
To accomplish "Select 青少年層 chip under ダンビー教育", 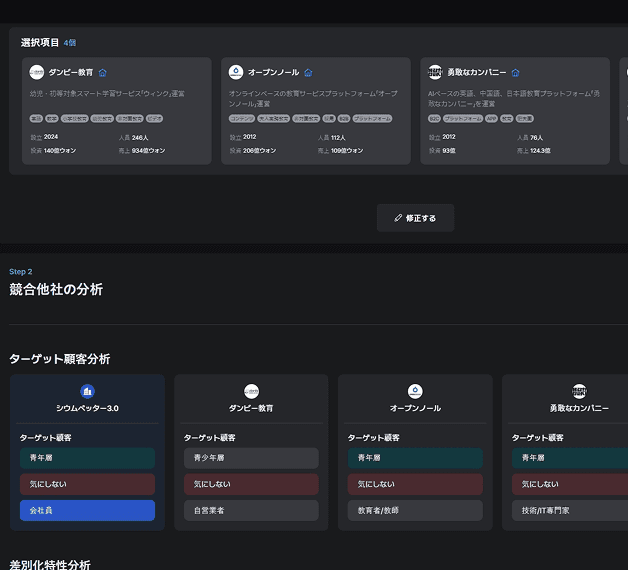I will (251, 458).
